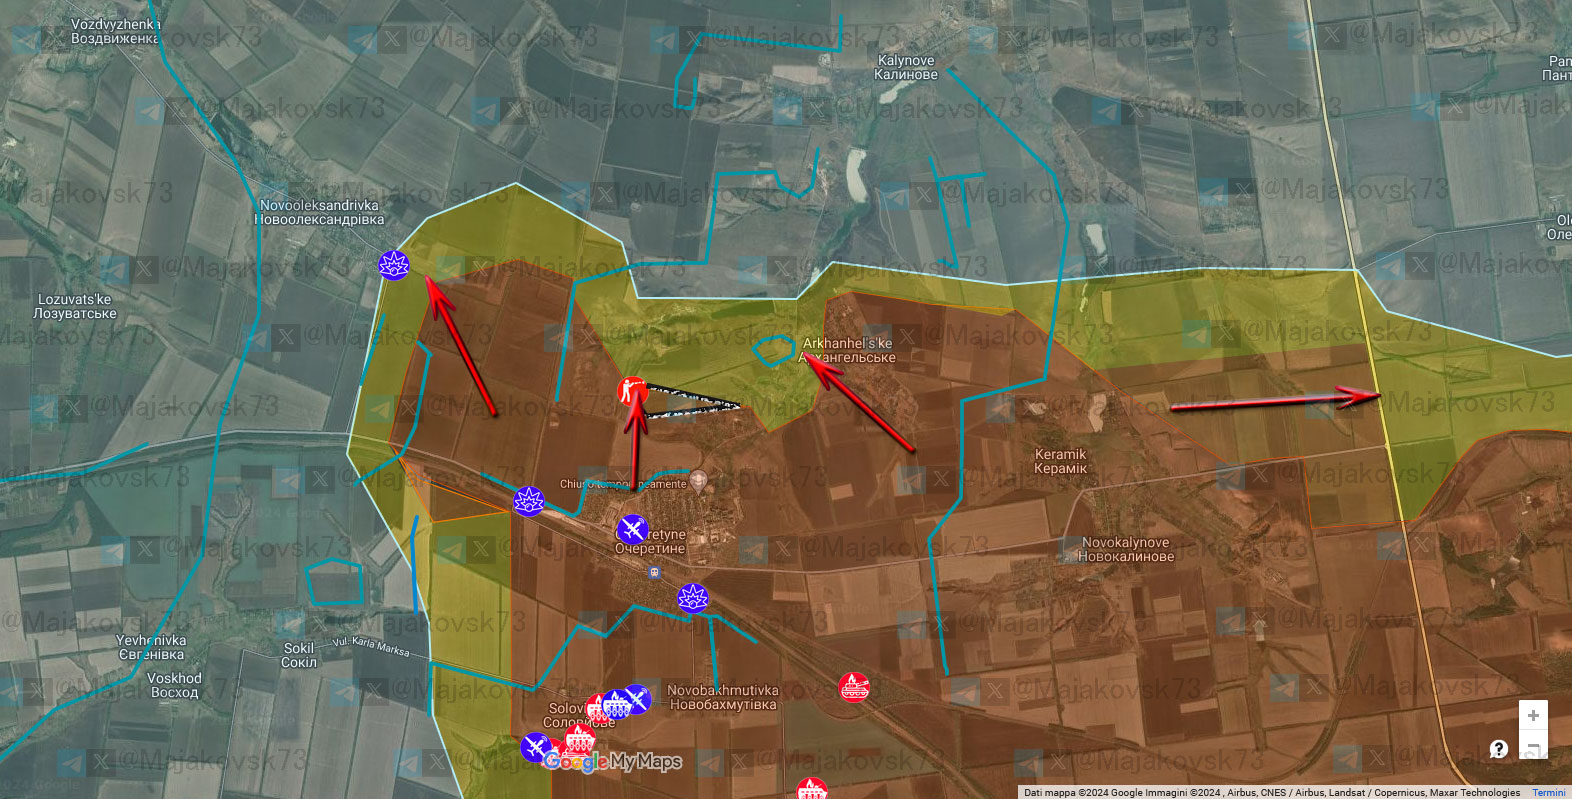The width and height of the screenshot is (1572, 799).
Task: Select the red tank marker east of Novobakhmutivka
Action: (x=853, y=687)
